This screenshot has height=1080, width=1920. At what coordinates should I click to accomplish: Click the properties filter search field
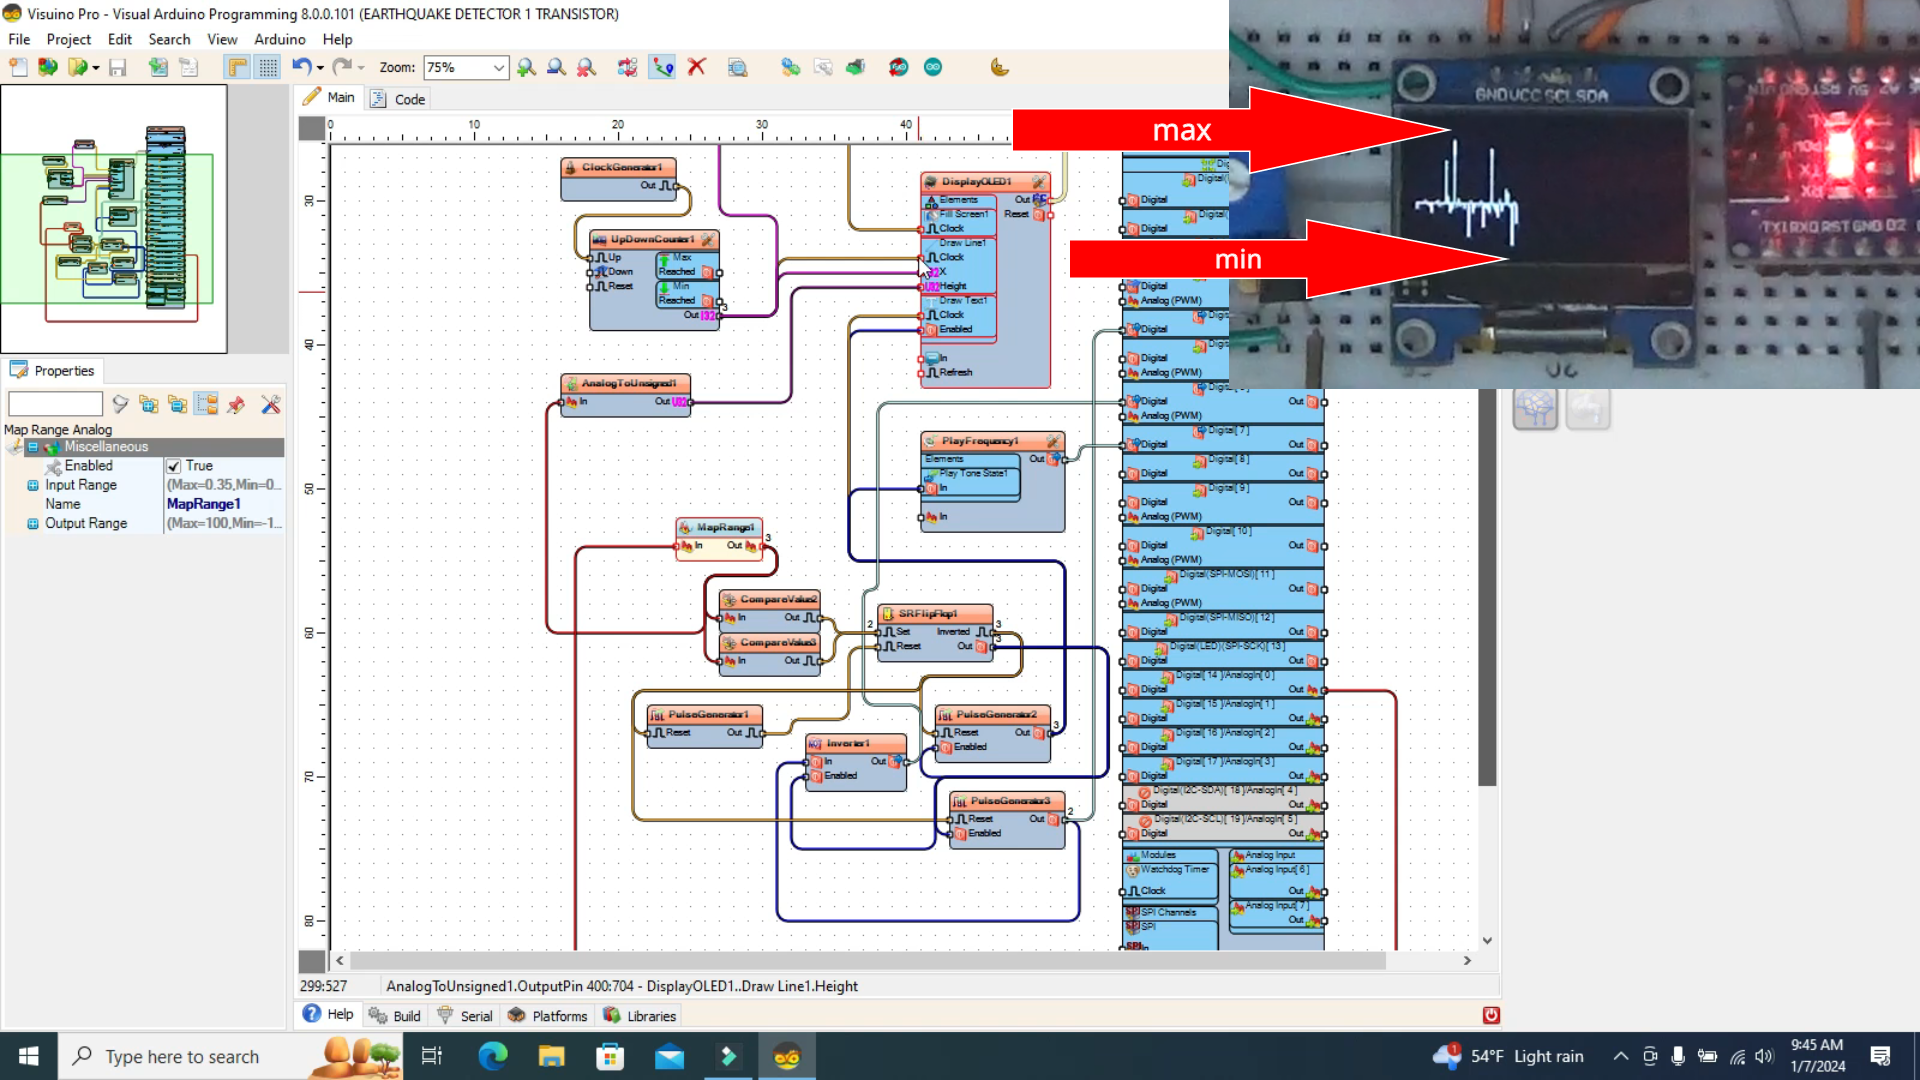[55, 404]
